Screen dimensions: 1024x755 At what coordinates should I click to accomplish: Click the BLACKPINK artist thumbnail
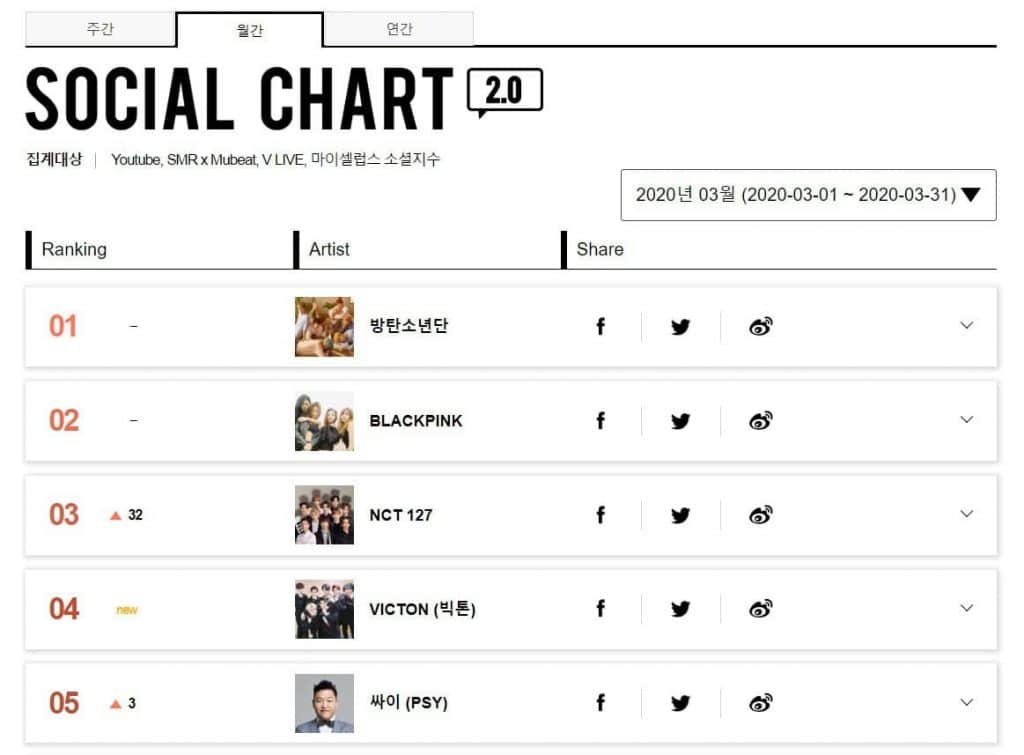click(x=324, y=421)
